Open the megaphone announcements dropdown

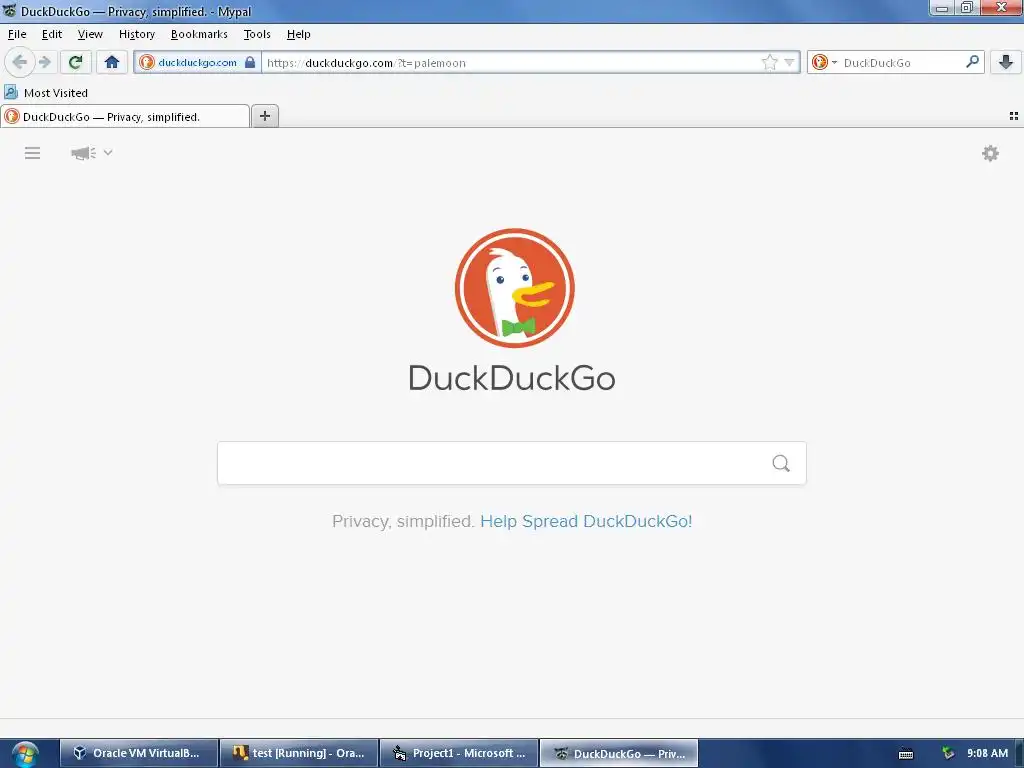pos(91,153)
